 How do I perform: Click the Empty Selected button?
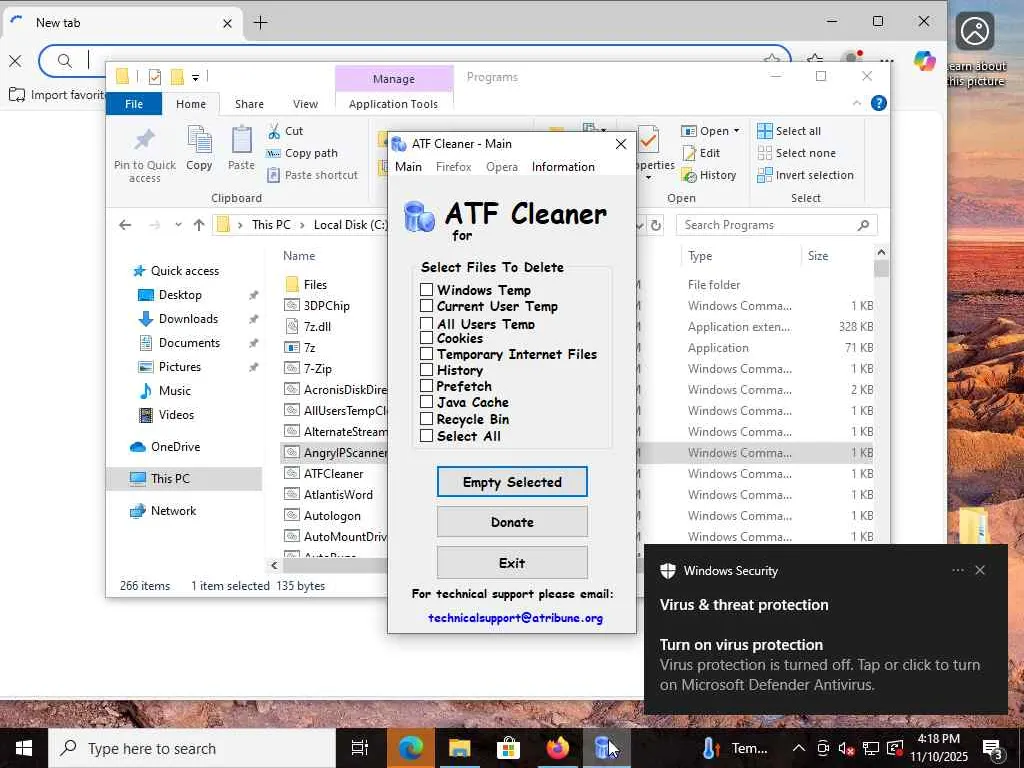pyautogui.click(x=512, y=482)
